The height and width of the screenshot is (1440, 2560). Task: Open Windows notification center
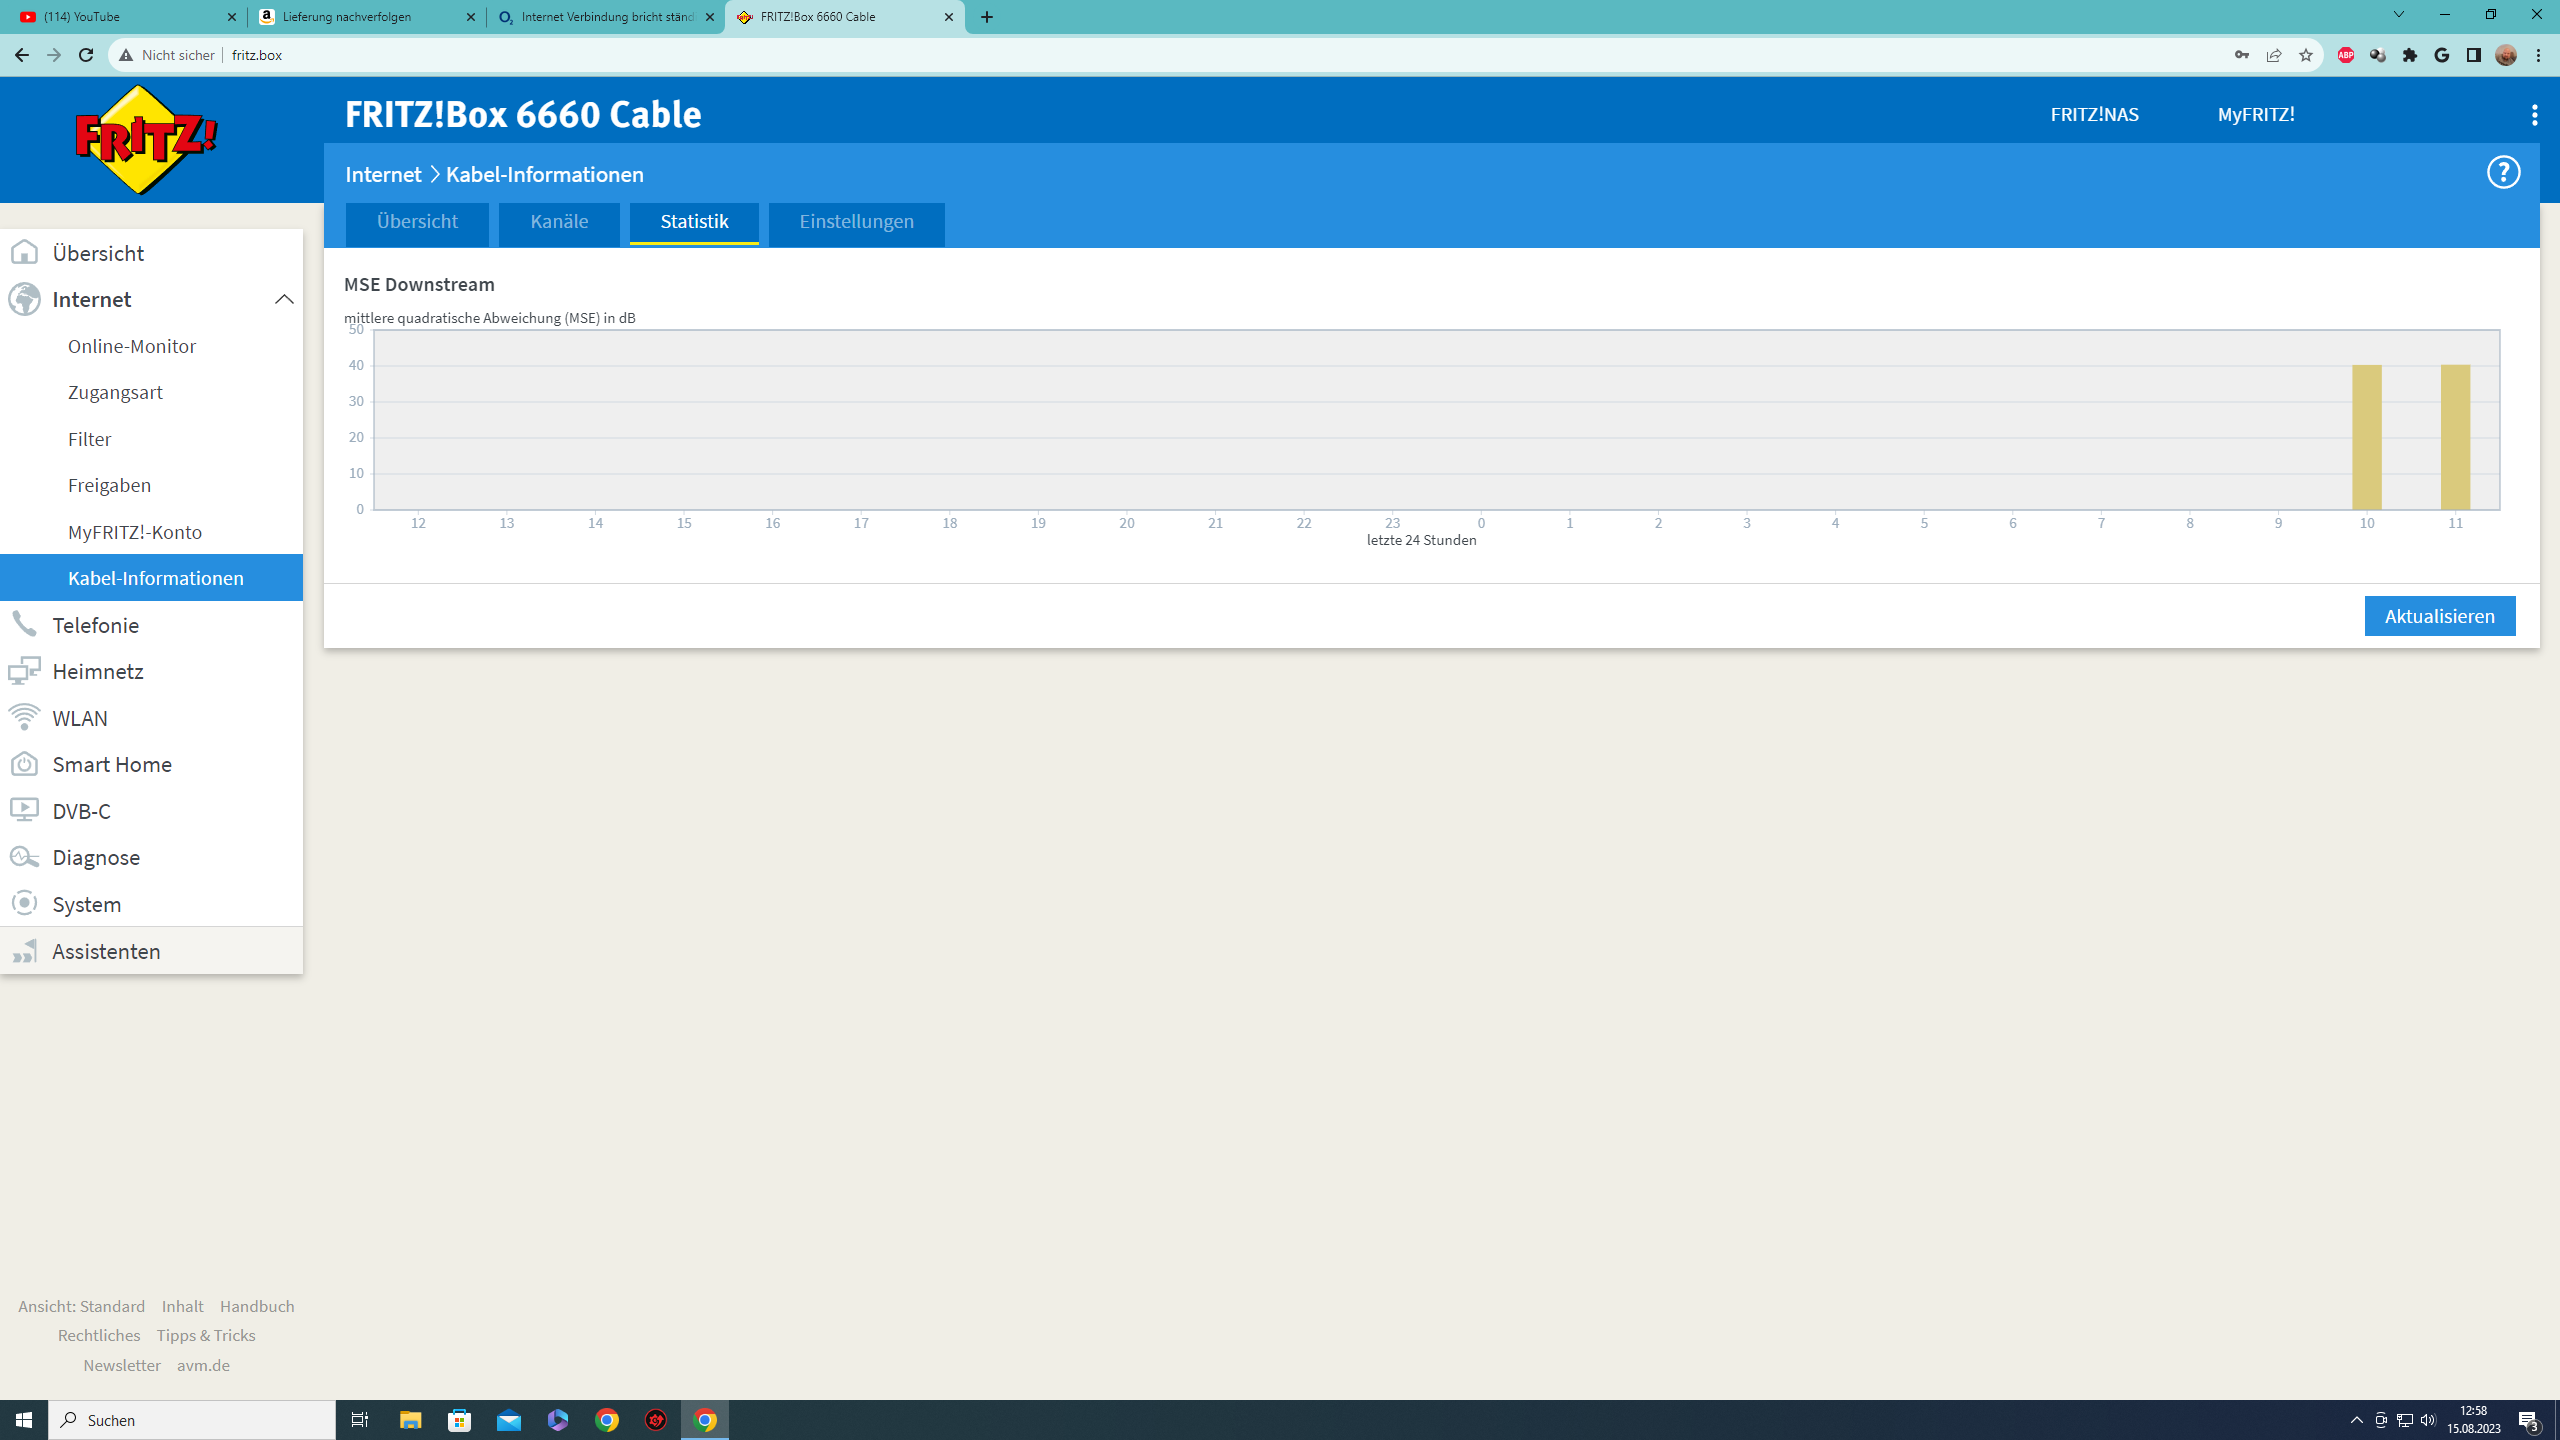tap(2529, 1420)
